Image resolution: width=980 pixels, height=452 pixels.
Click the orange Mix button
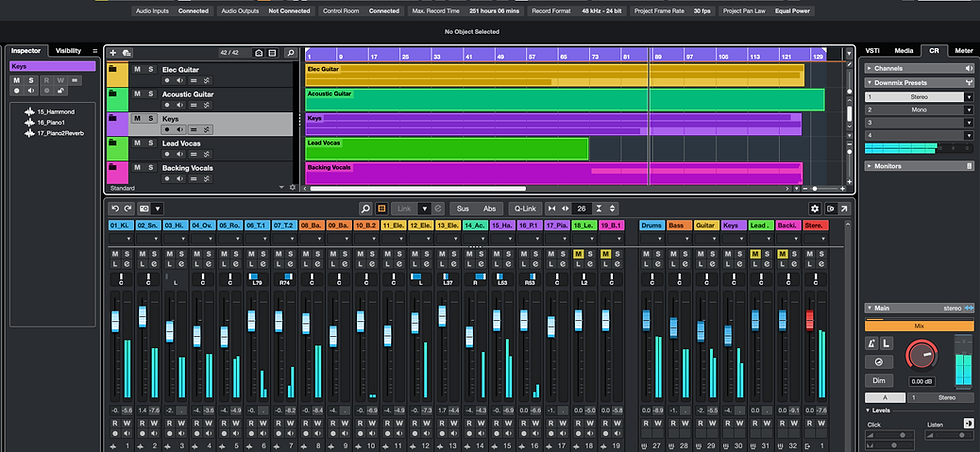coord(919,326)
